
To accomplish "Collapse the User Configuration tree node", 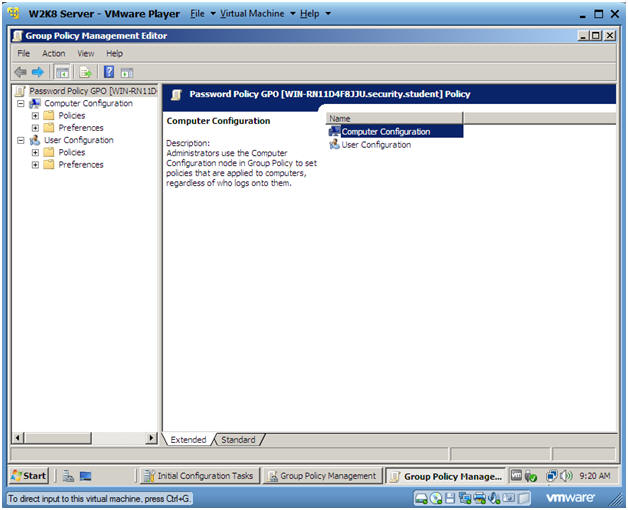I will coord(21,140).
